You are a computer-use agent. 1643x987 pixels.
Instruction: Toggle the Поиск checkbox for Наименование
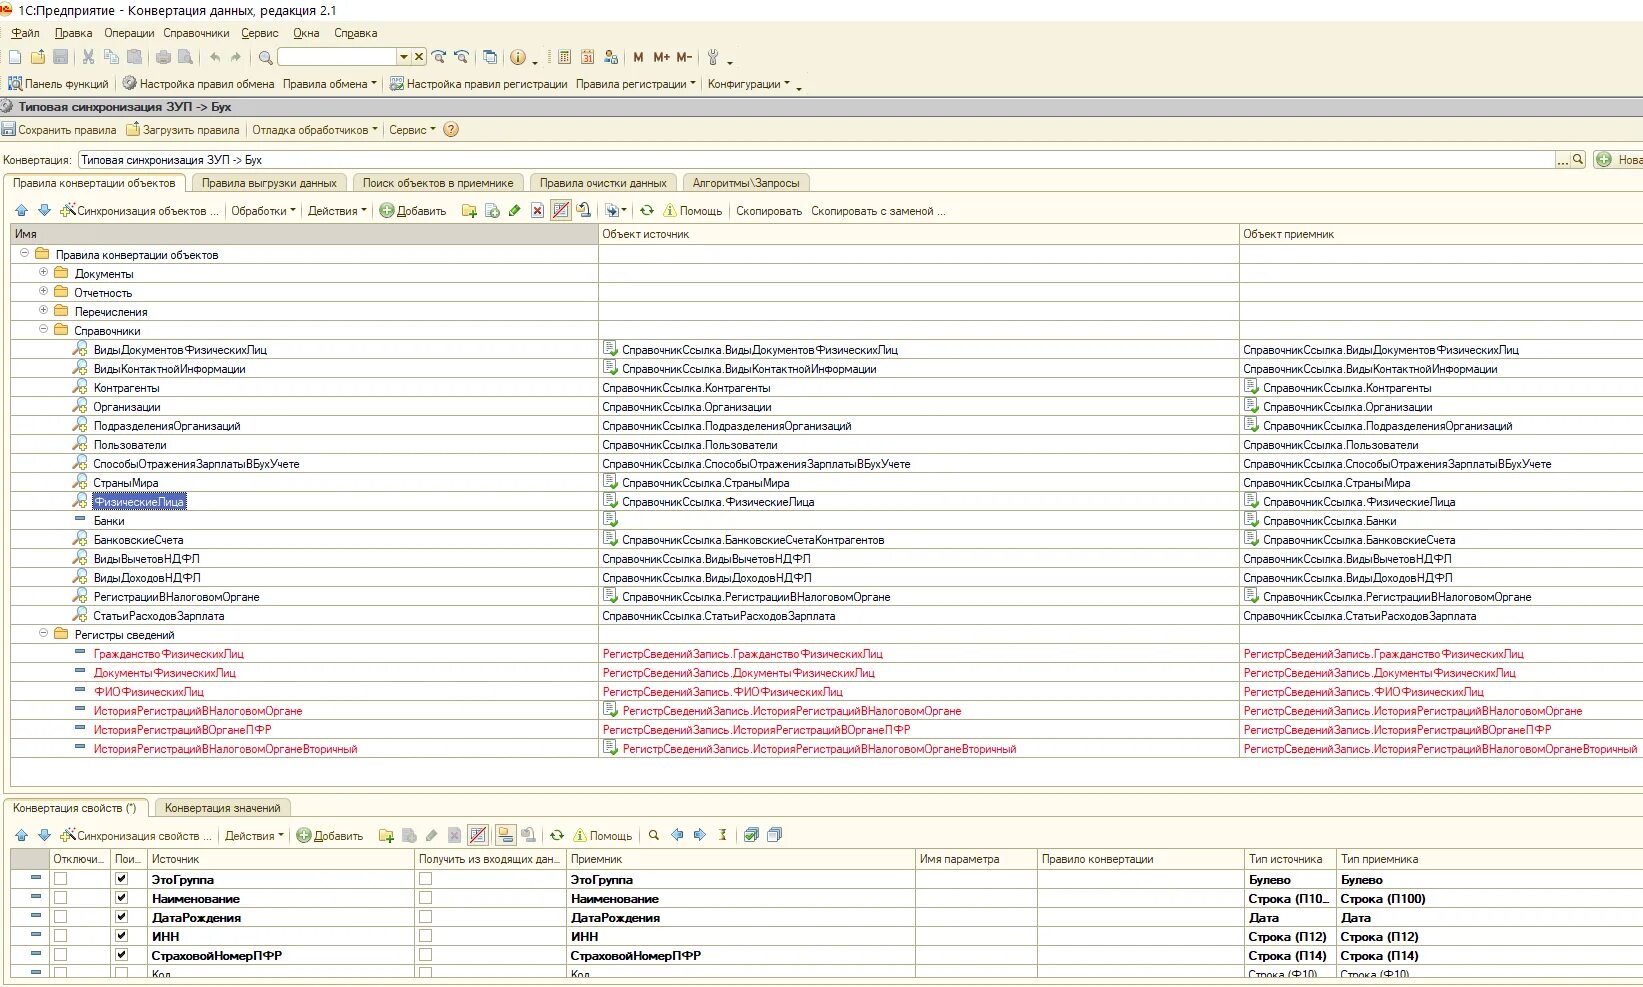[122, 898]
